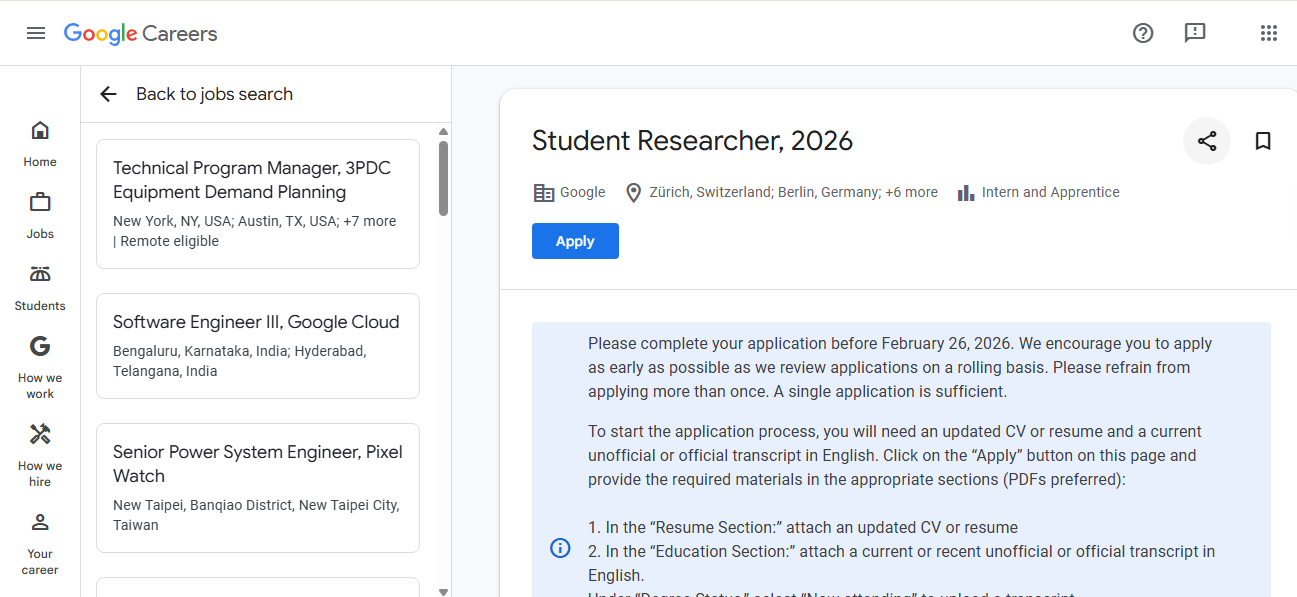Open the How we hire sidebar section
This screenshot has height=597, width=1297.
click(40, 434)
